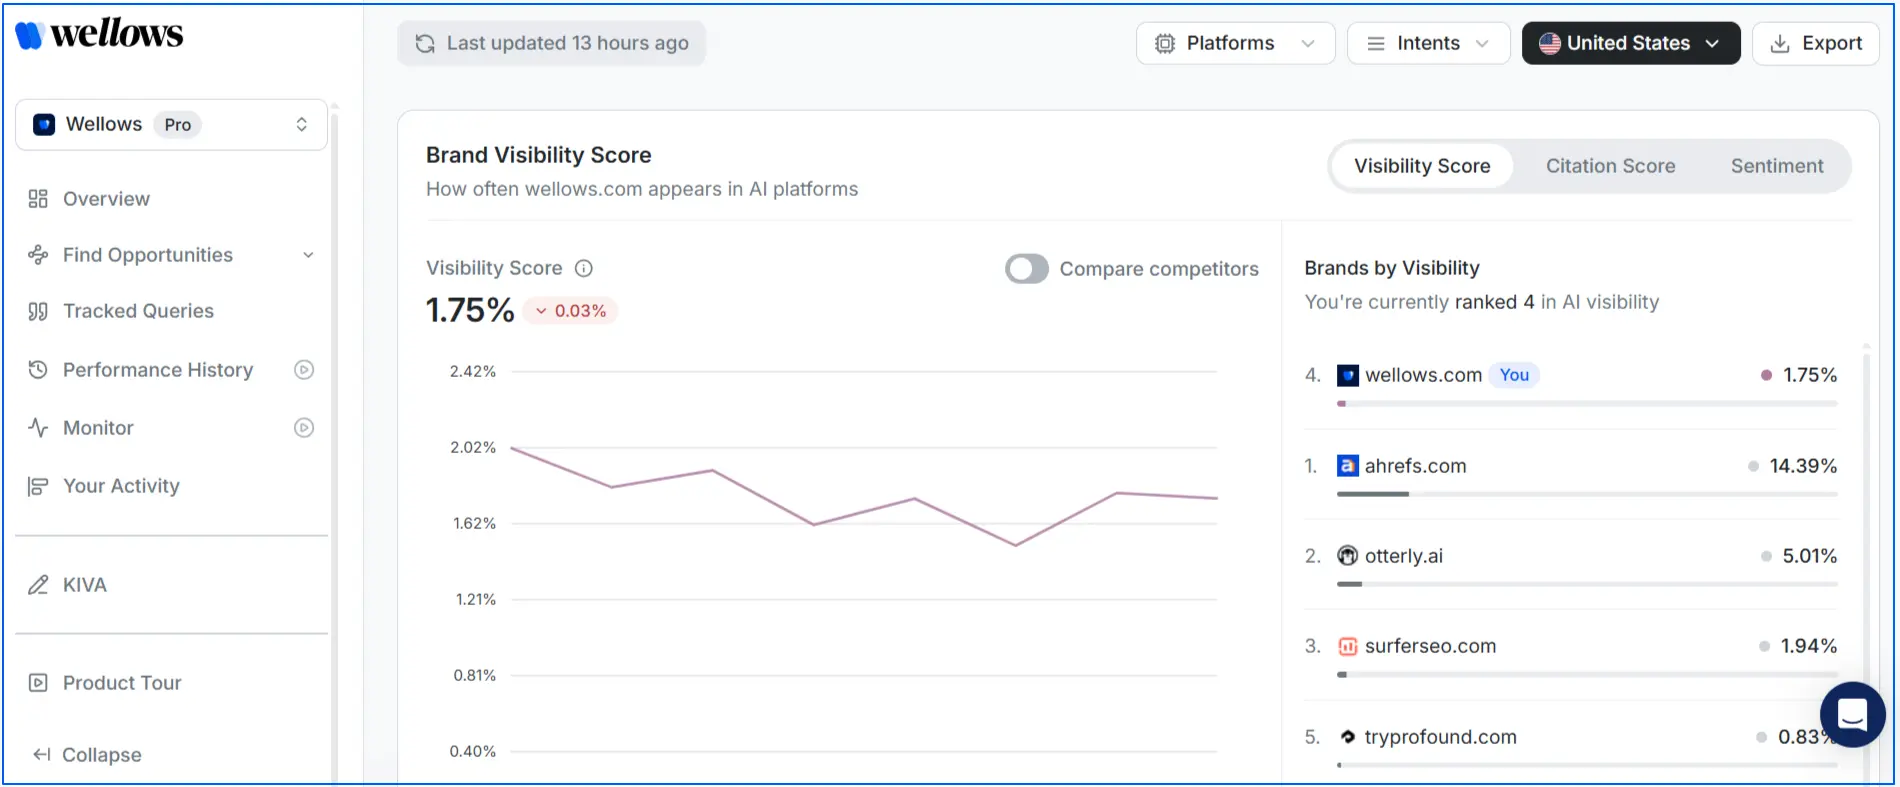Click the Wellows workspace square icon

pyautogui.click(x=44, y=124)
